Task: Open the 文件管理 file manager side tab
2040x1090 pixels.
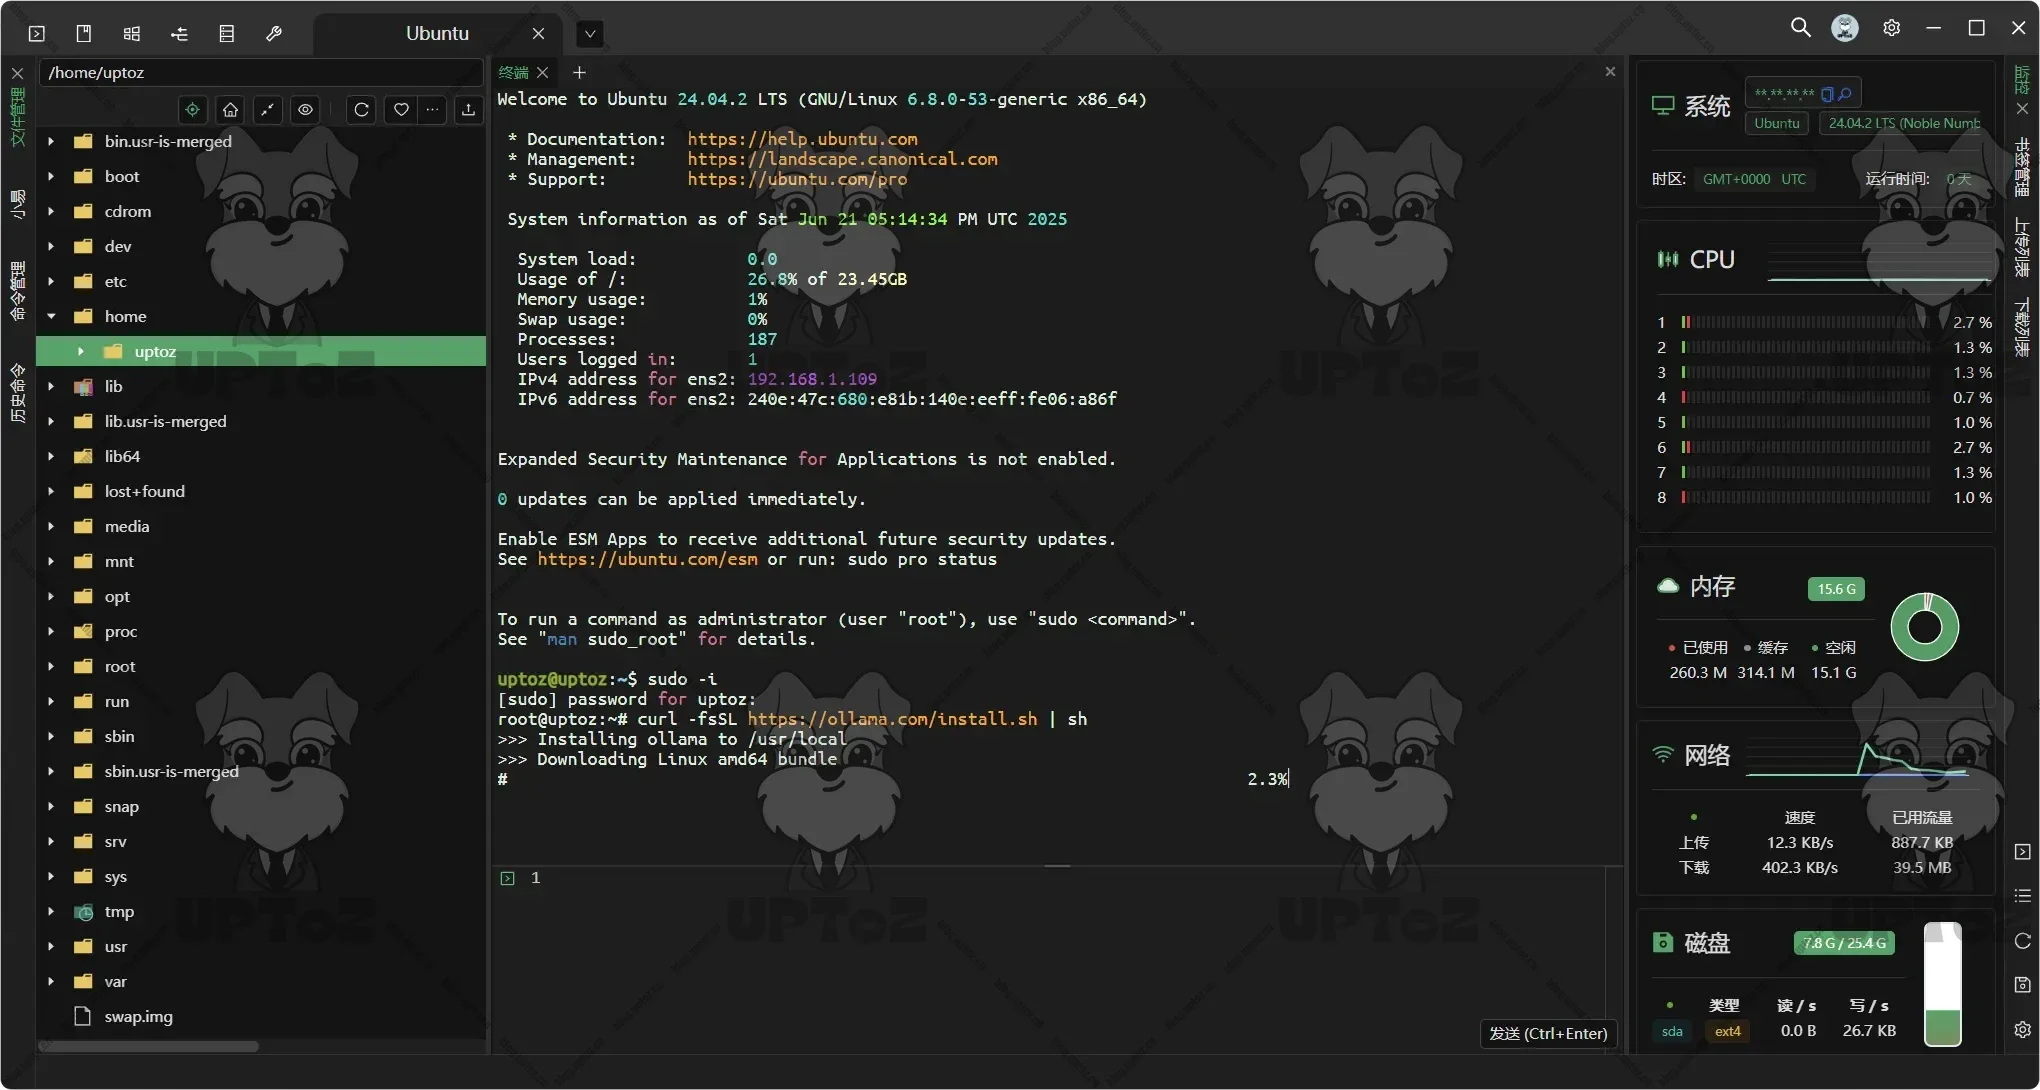Action: 17,117
